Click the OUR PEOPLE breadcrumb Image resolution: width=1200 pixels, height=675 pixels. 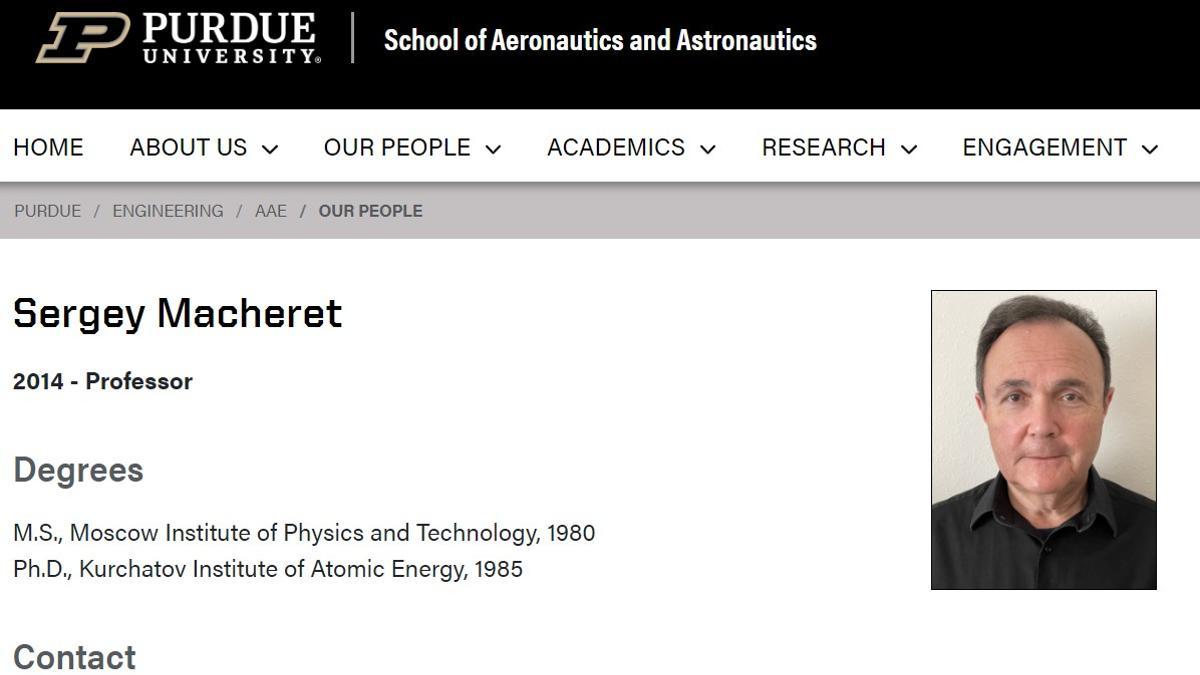coord(371,211)
